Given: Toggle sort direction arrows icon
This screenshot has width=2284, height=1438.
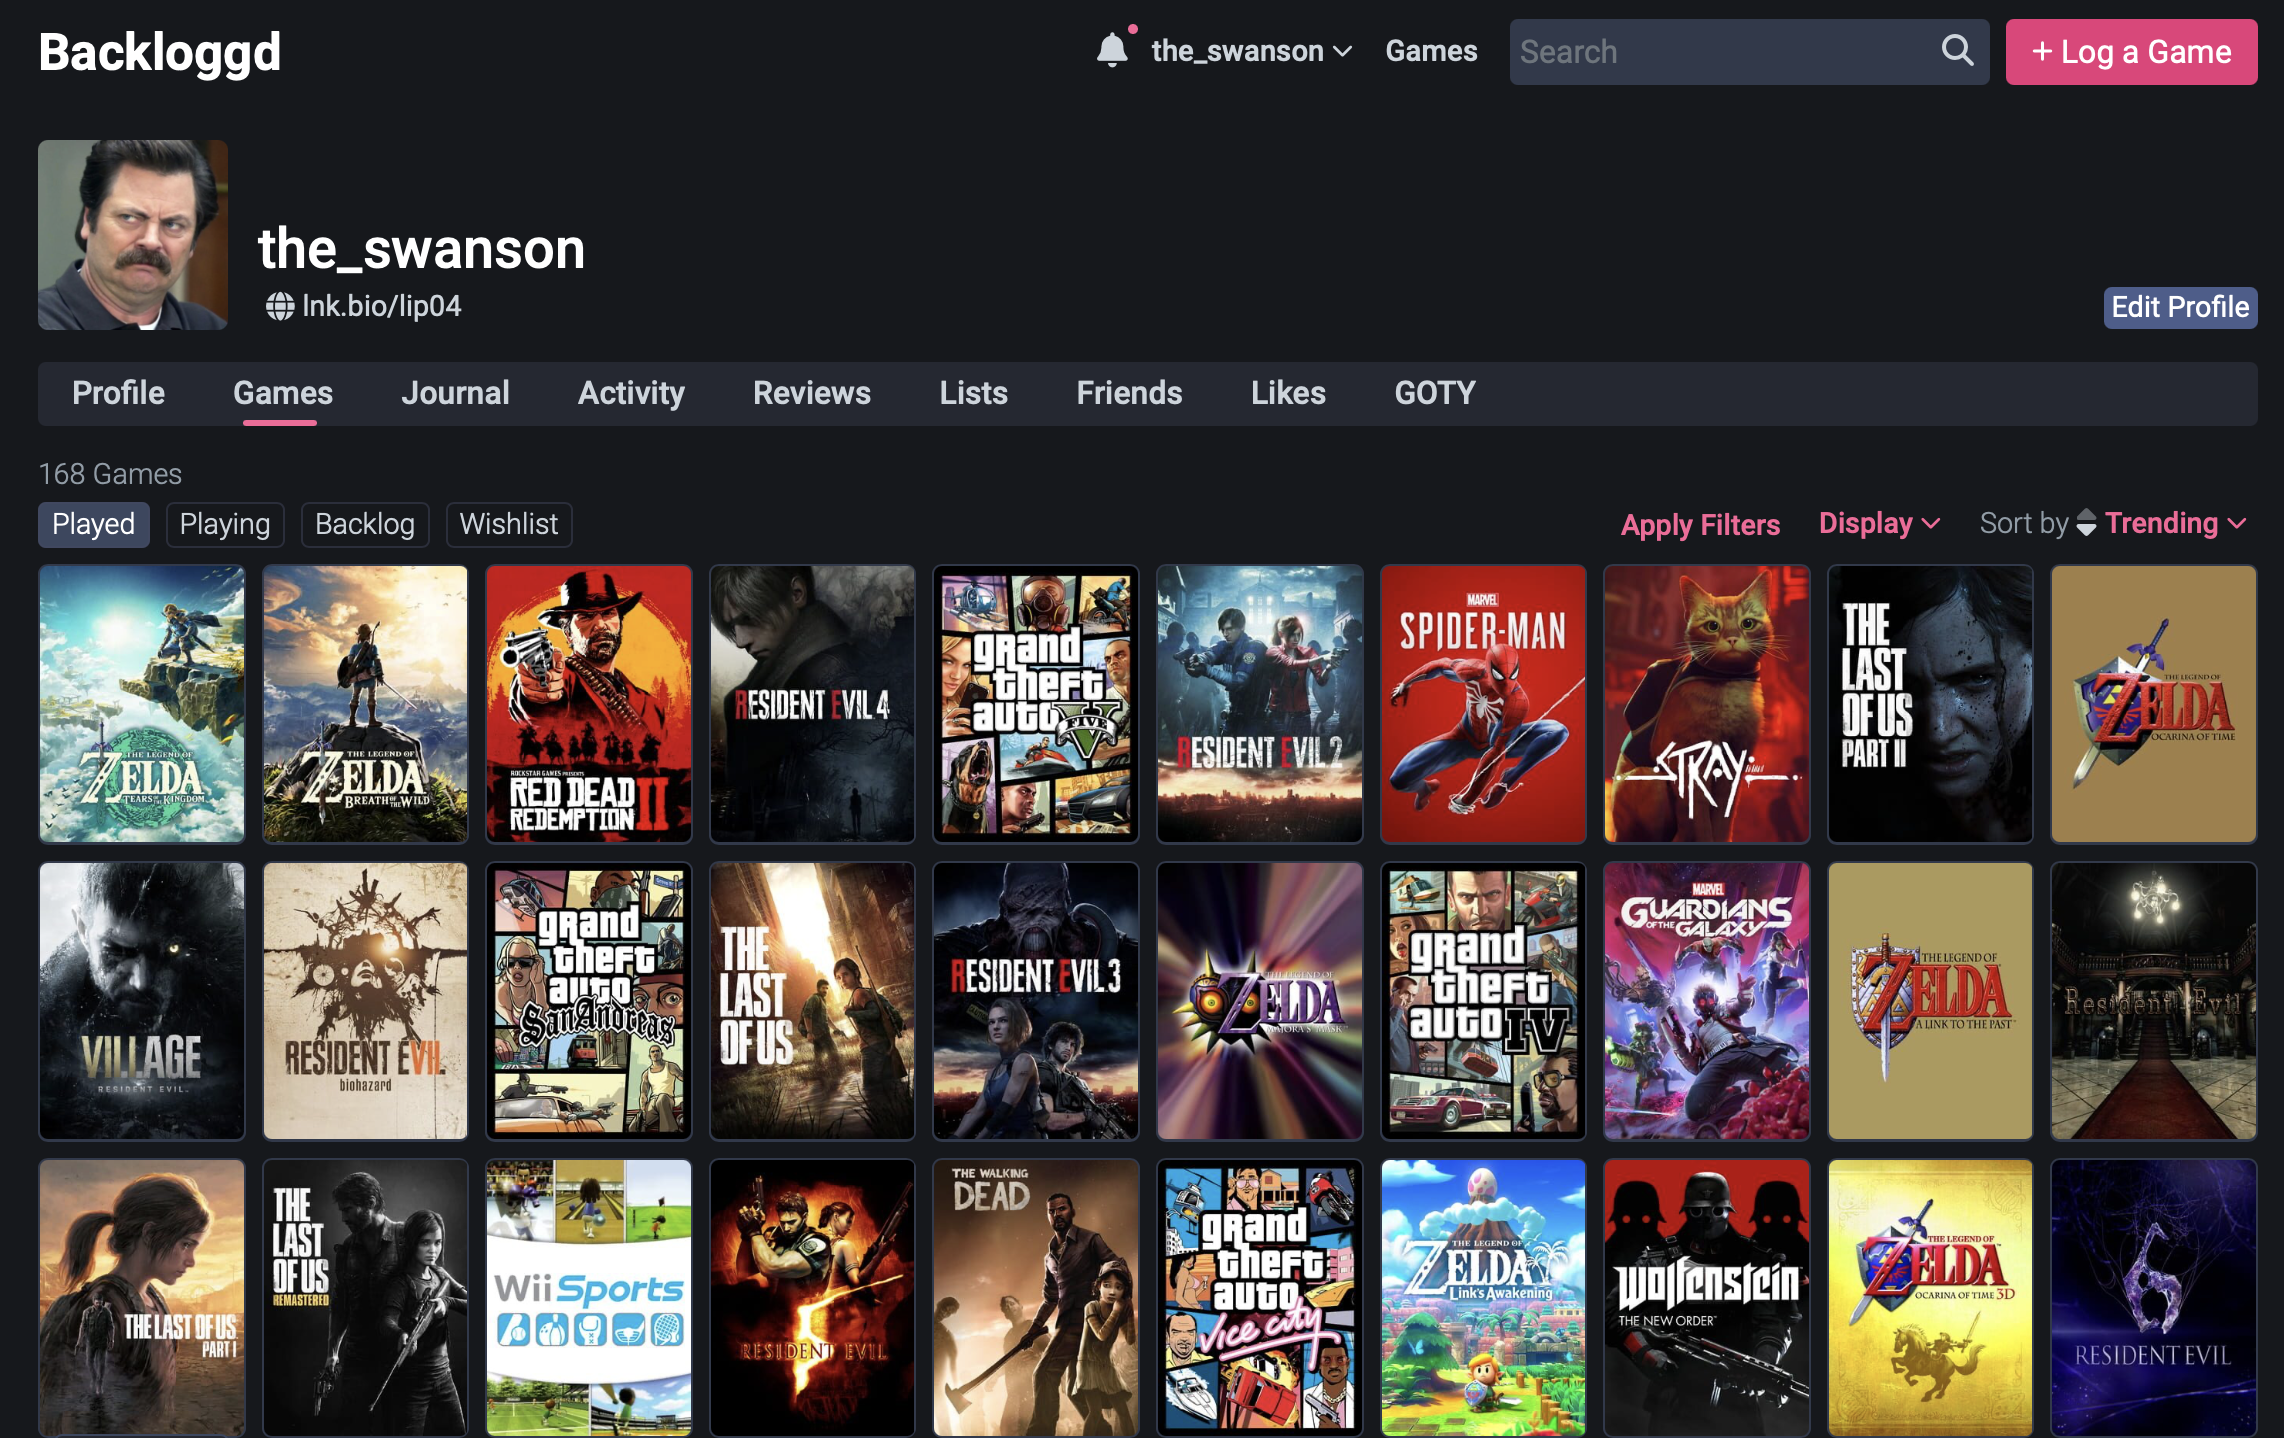Looking at the screenshot, I should pos(2086,523).
